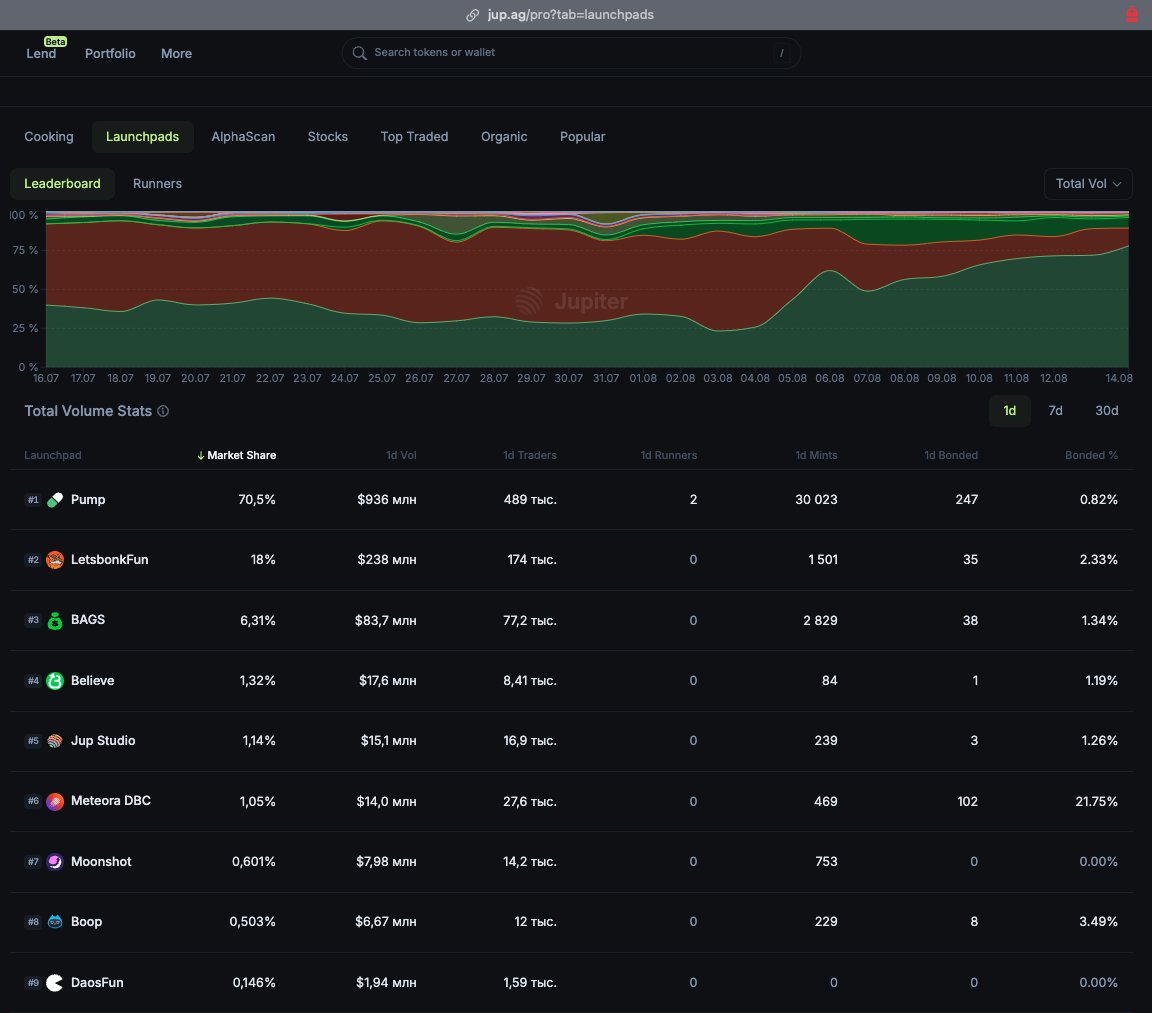This screenshot has height=1013, width=1152.
Task: Switch to the Runners sub-tab
Action: [x=157, y=184]
